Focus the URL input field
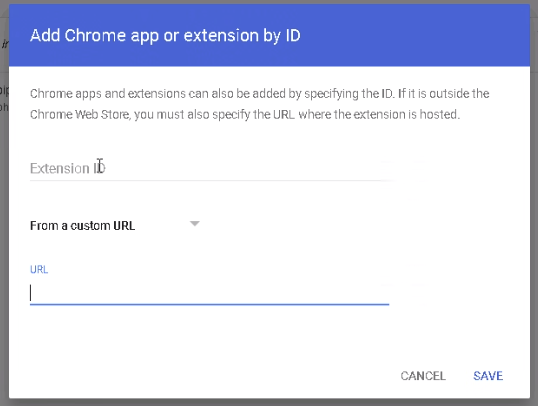This screenshot has width=538, height=406. click(x=209, y=293)
